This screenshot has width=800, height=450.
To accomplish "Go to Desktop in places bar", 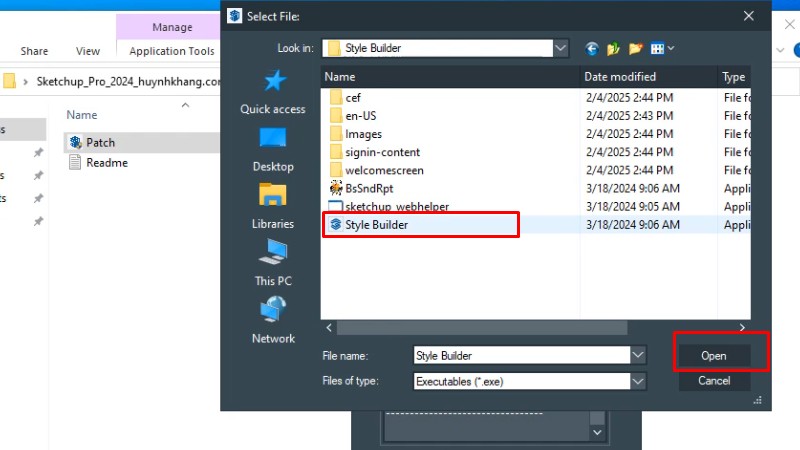I will pos(273,150).
